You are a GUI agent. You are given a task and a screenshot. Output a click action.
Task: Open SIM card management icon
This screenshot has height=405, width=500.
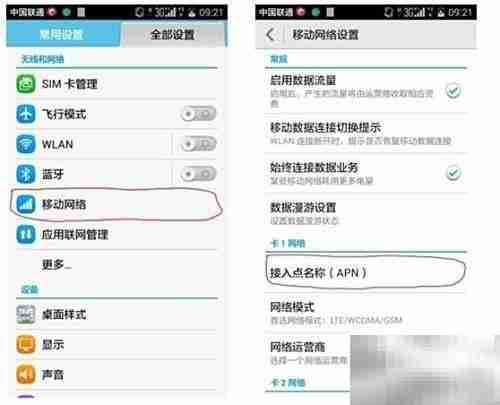(x=26, y=84)
